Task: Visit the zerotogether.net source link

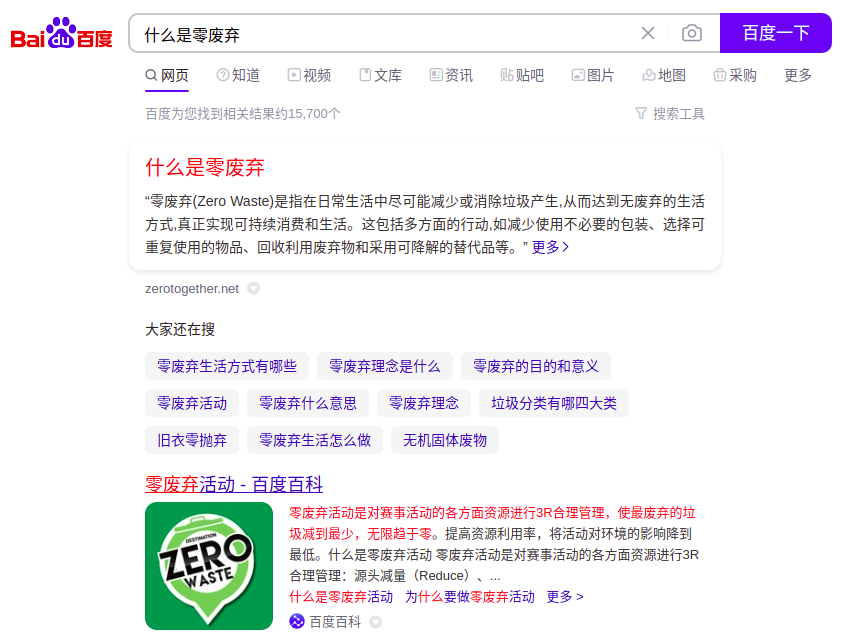Action: click(192, 289)
